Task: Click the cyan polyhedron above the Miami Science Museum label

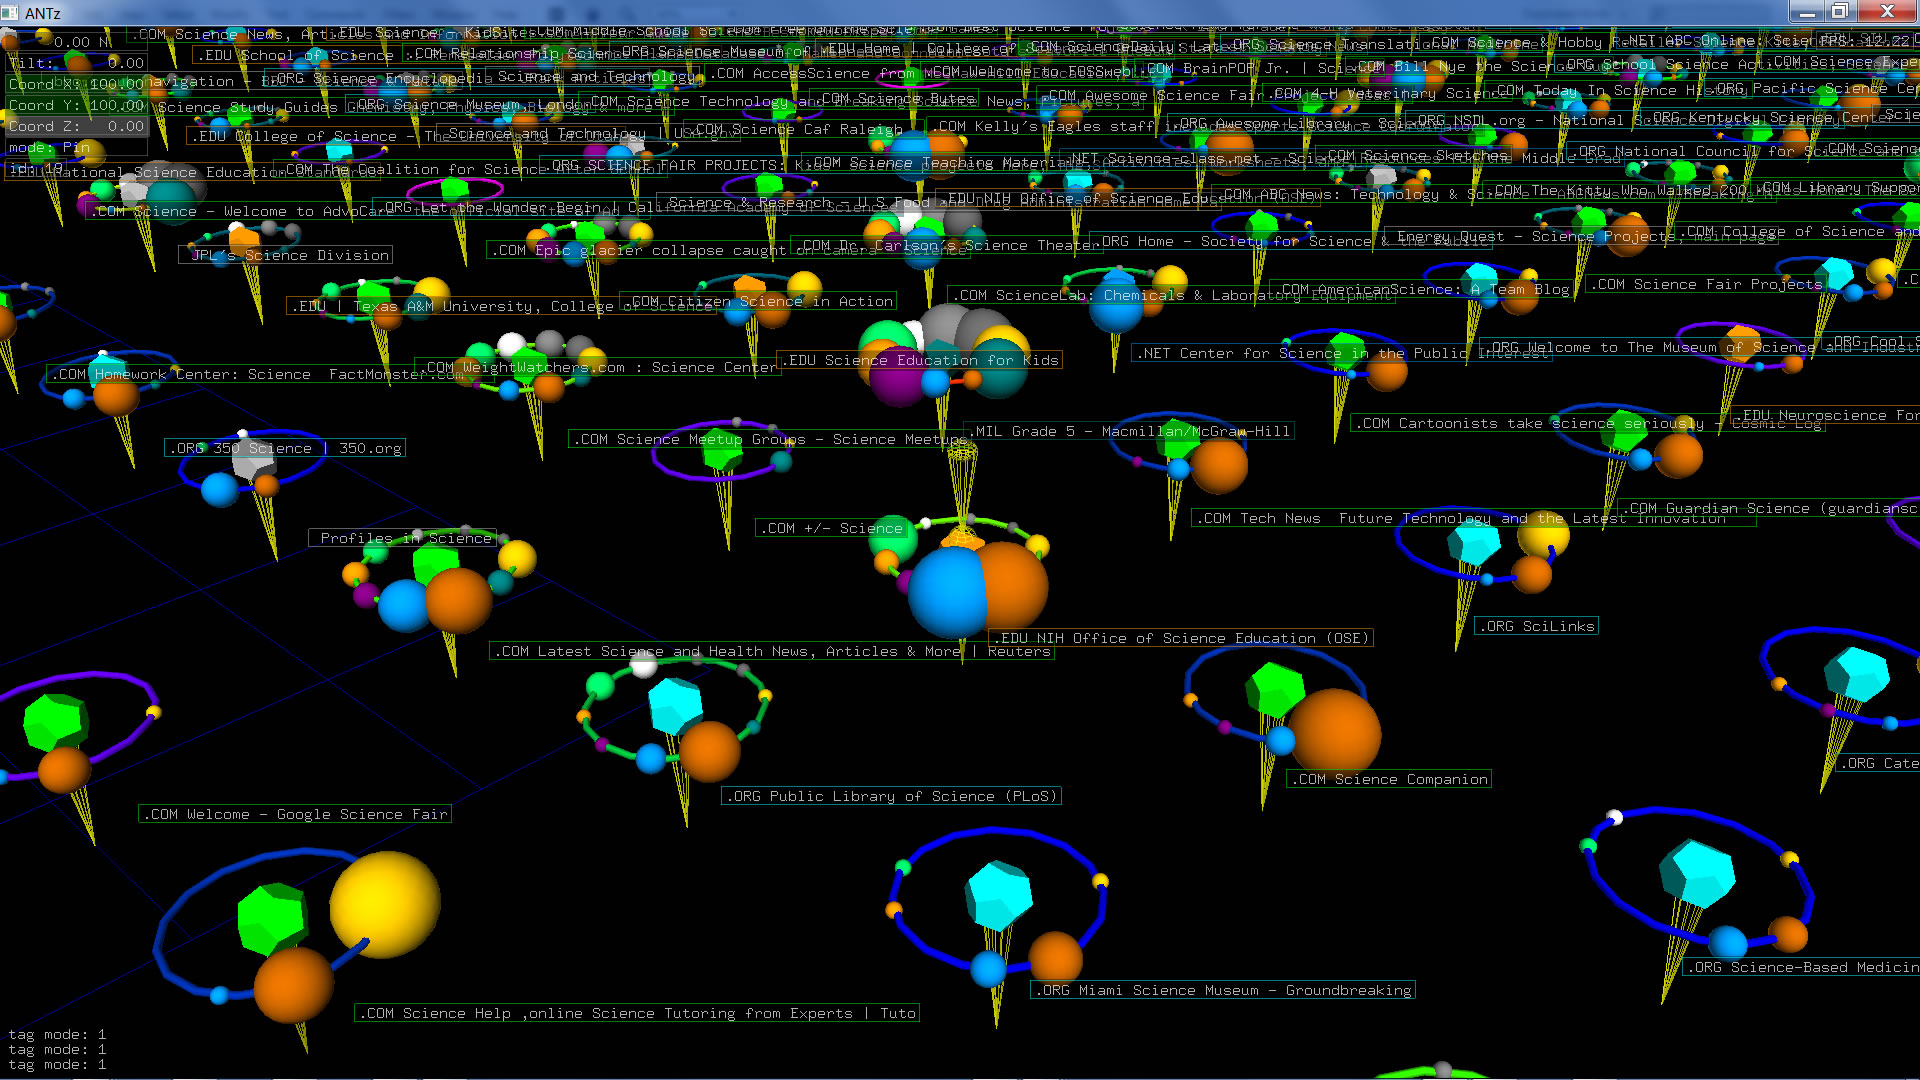Action: click(x=999, y=893)
